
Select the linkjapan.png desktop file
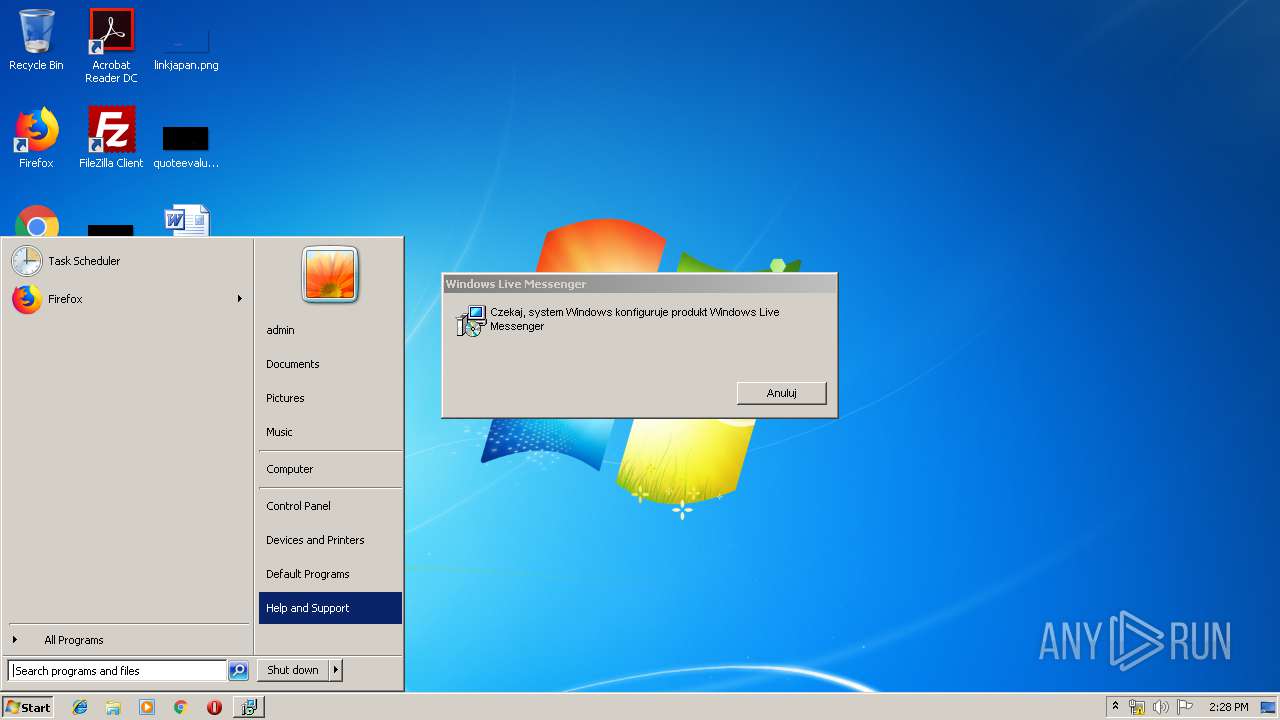tap(186, 48)
